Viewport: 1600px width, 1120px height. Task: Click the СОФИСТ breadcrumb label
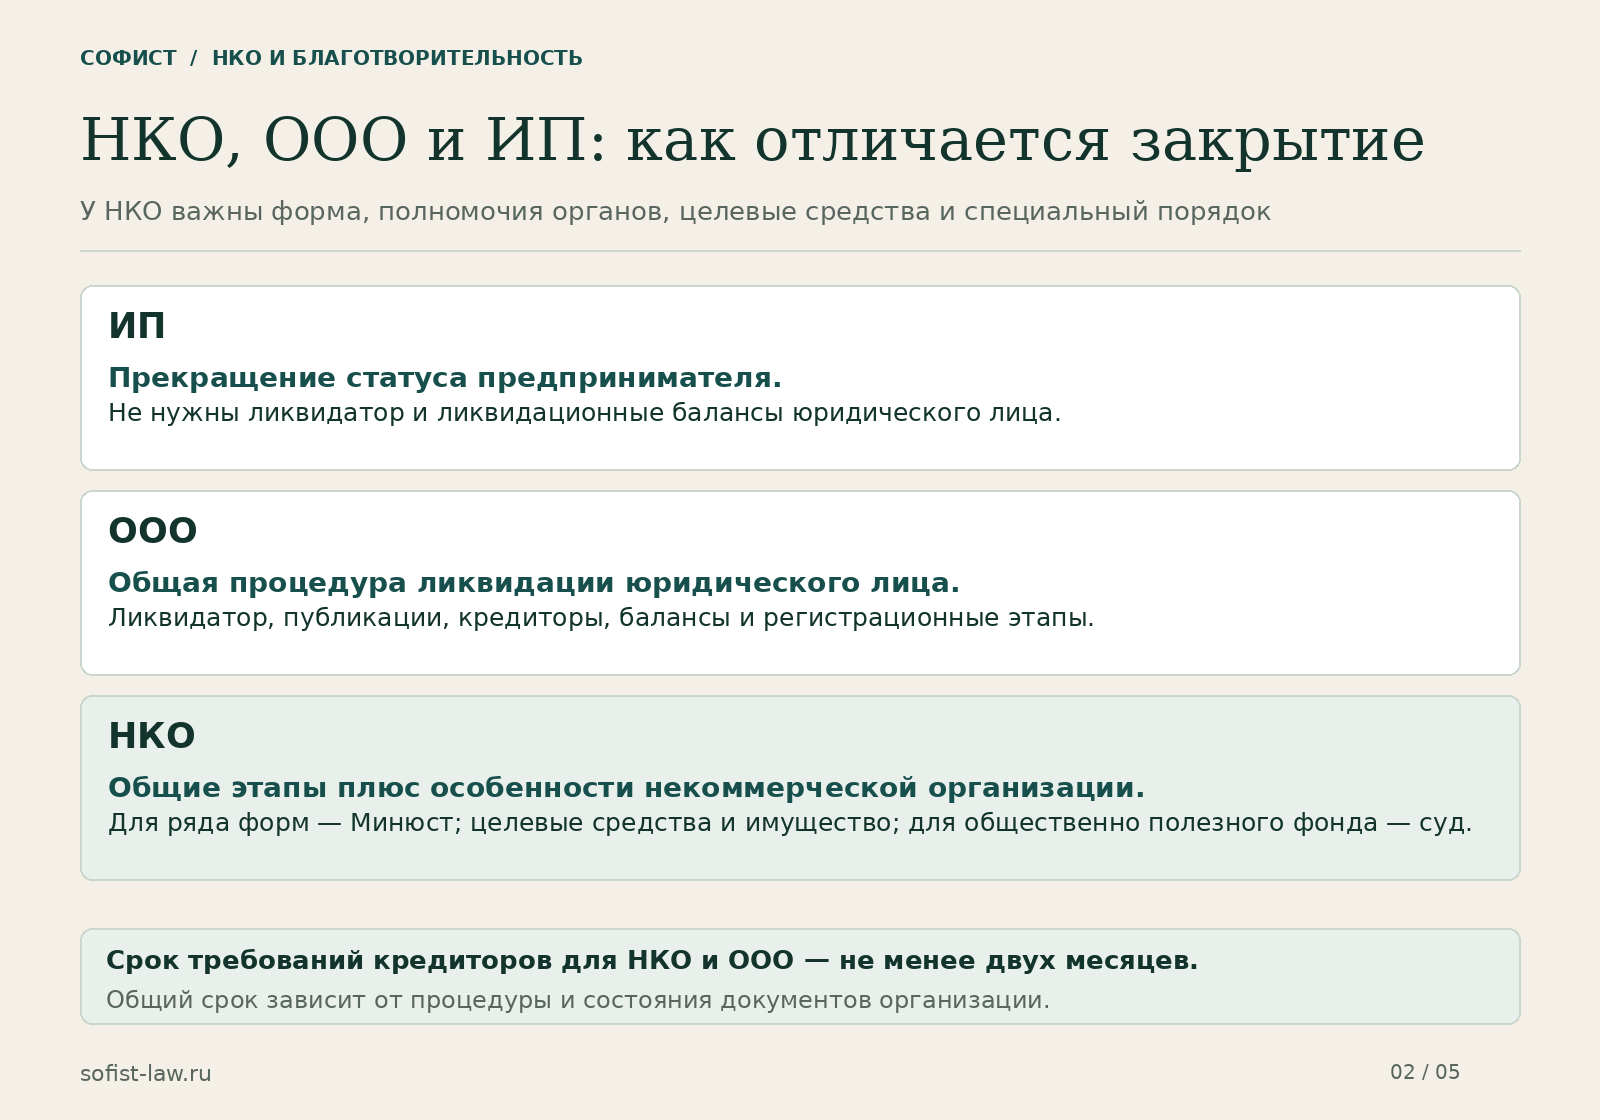128,58
